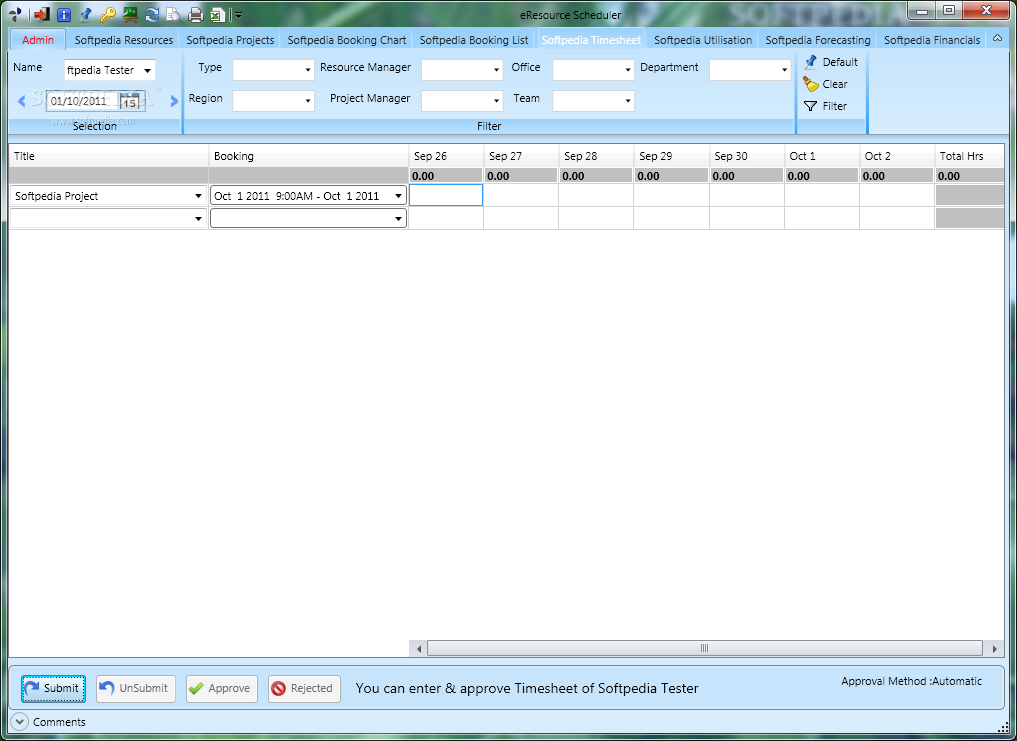This screenshot has height=741, width=1017.
Task: Click the printer icon
Action: 195,14
